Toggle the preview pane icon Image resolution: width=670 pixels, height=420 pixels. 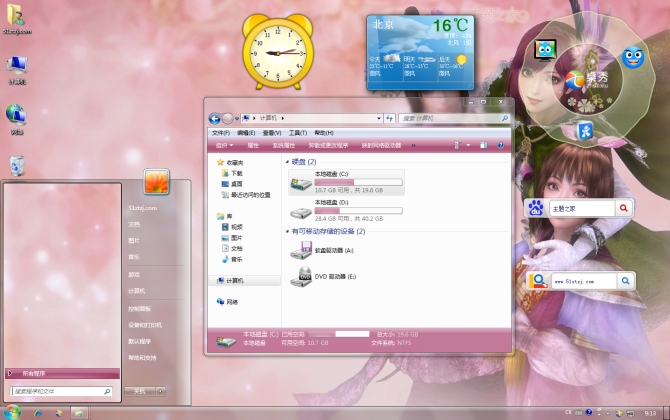tap(484, 146)
